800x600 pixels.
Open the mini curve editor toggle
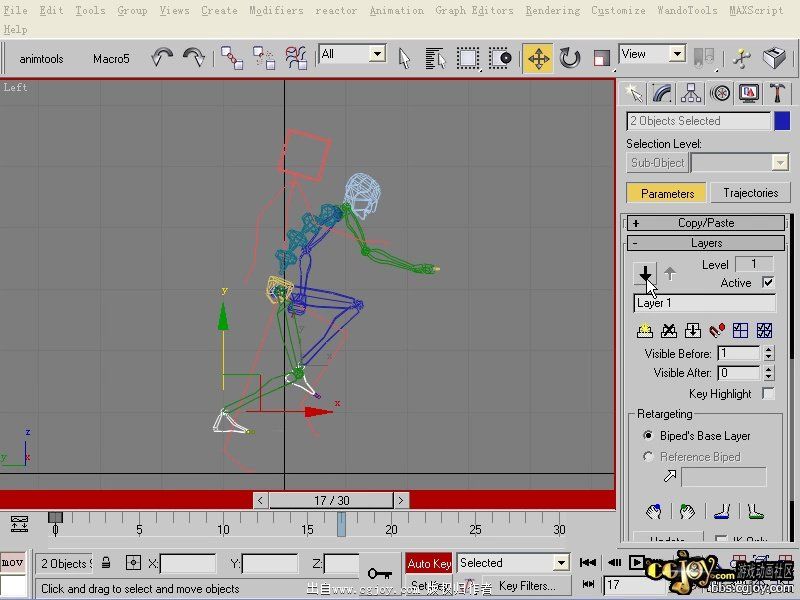pos(19,524)
